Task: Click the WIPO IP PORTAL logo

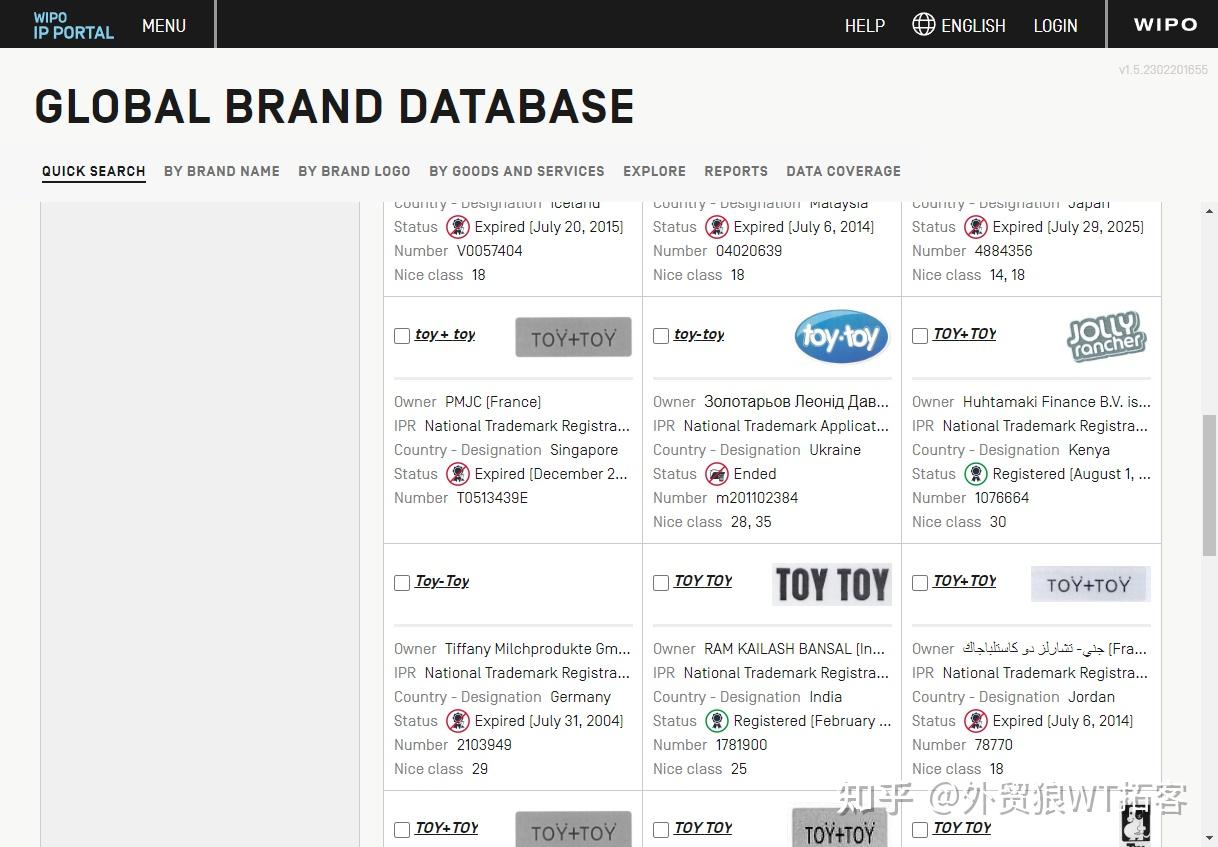Action: [x=71, y=25]
